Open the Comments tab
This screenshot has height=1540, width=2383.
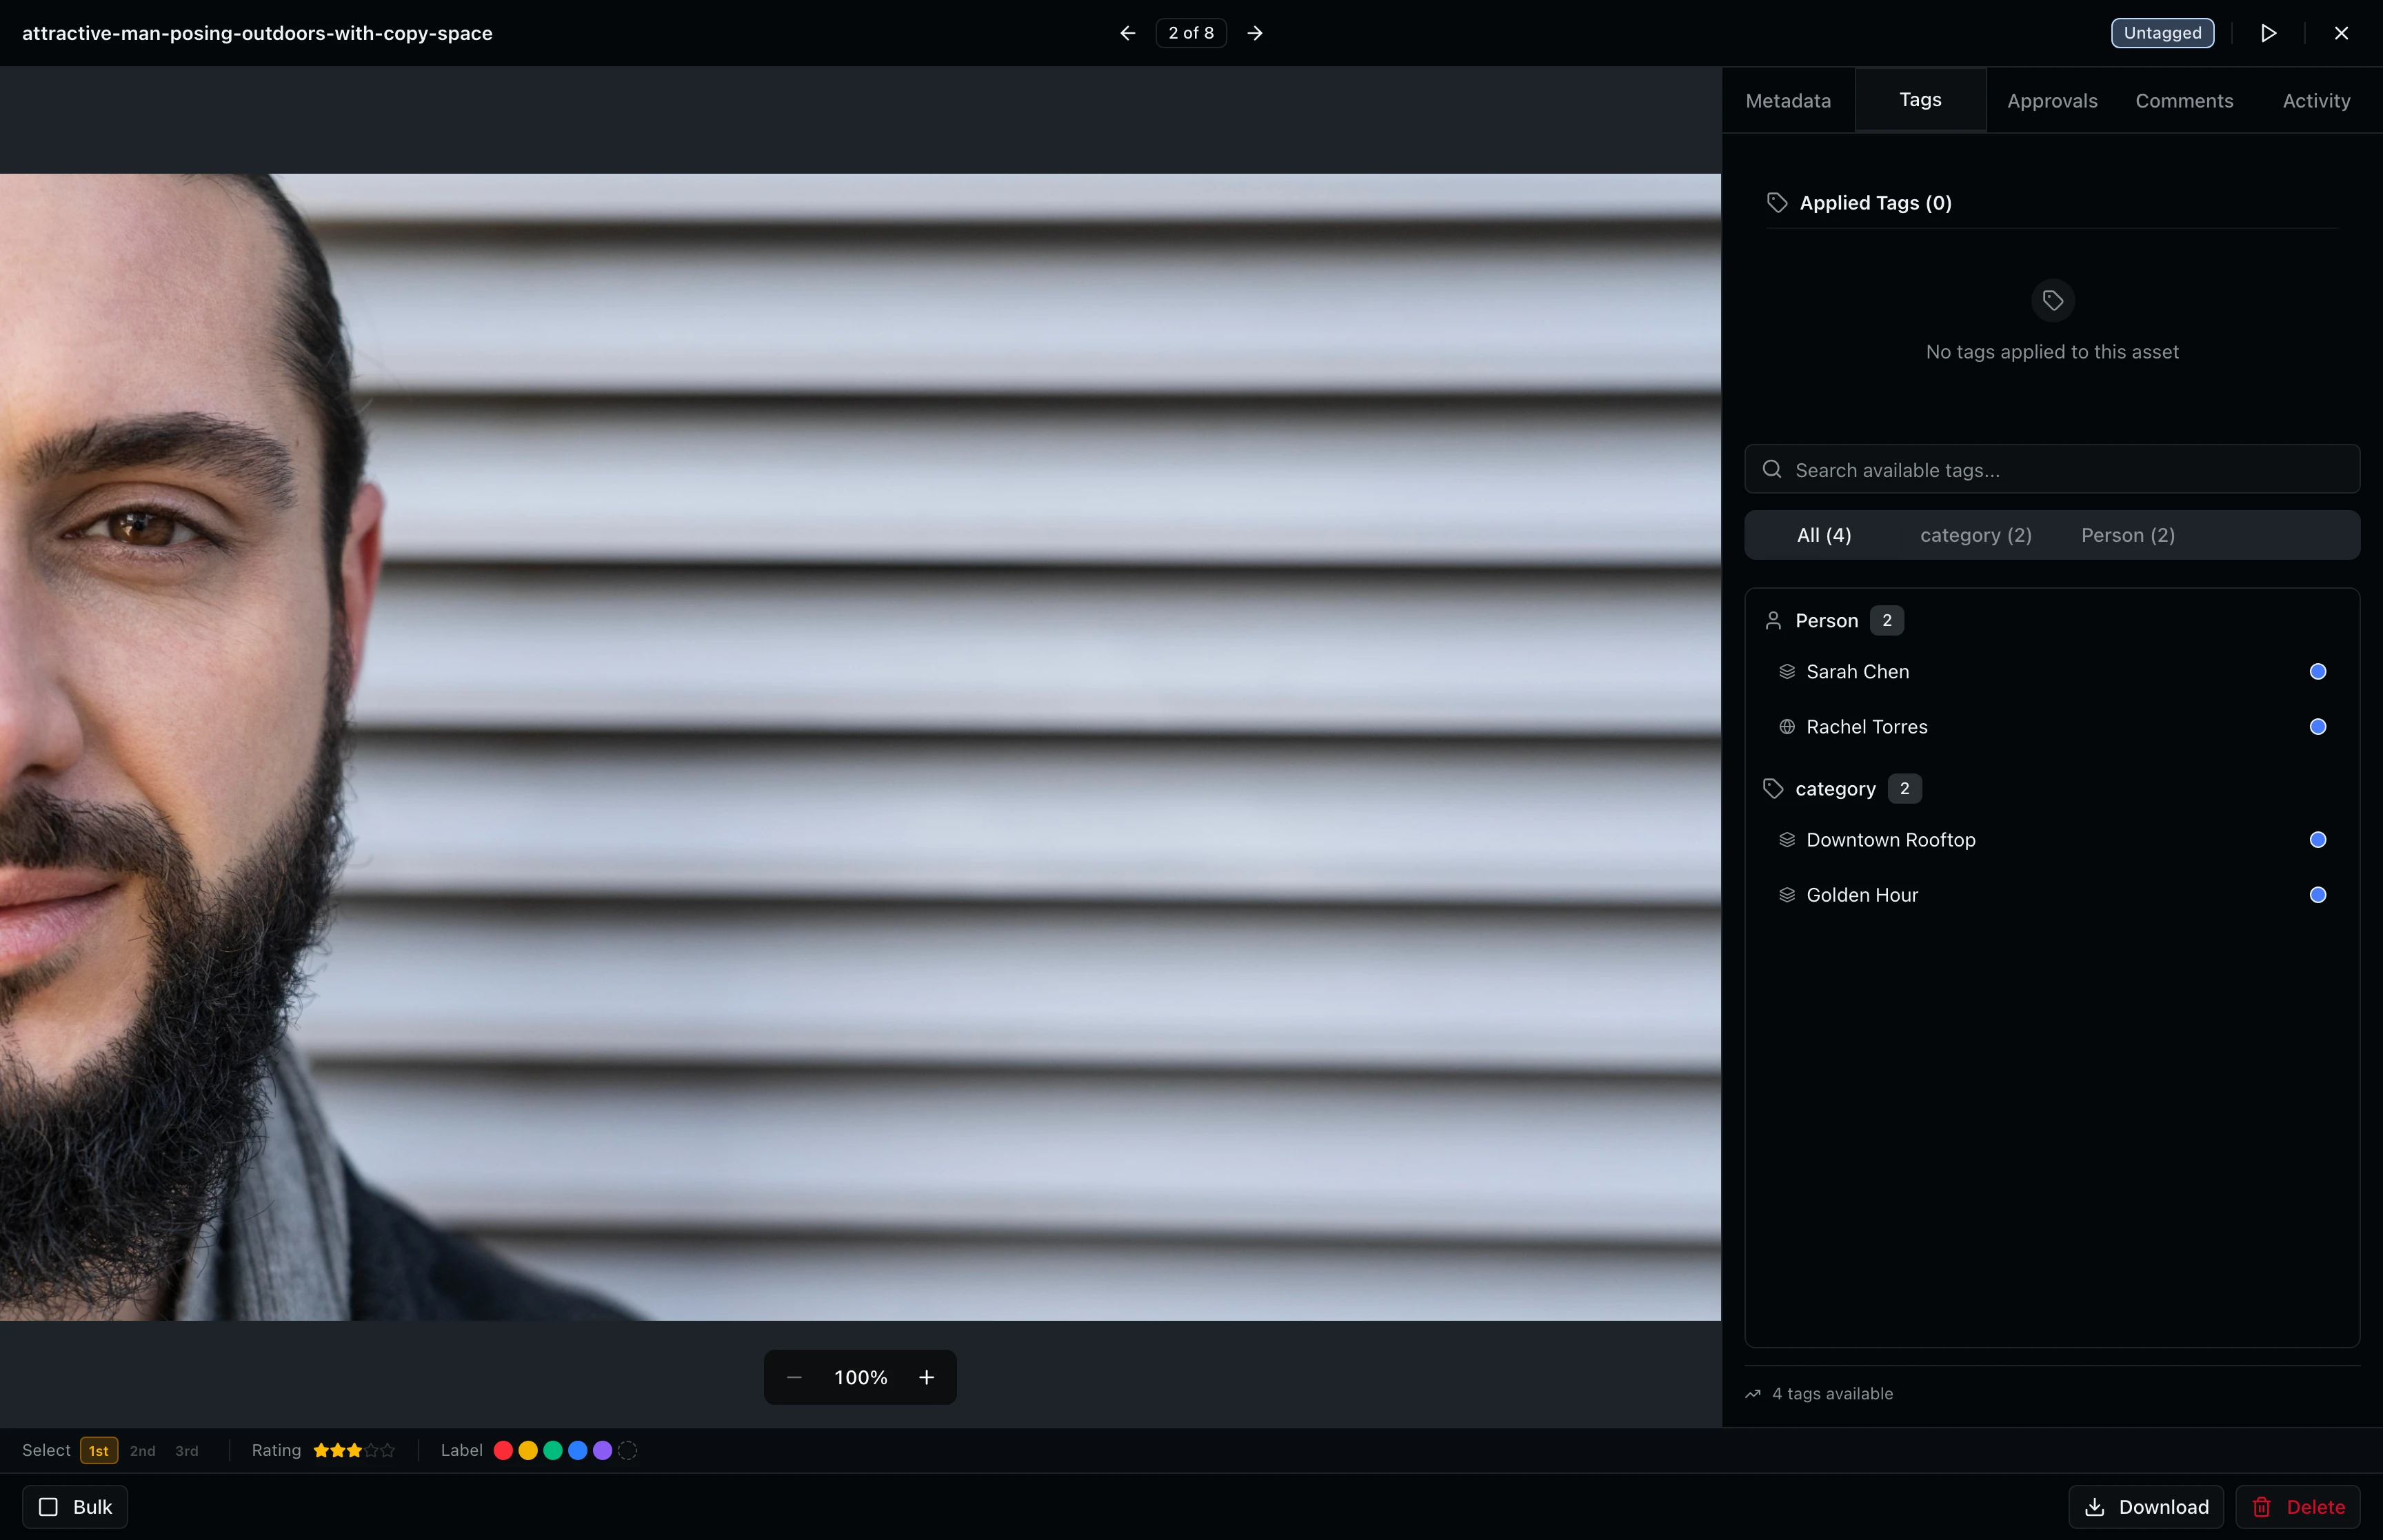pyautogui.click(x=2184, y=101)
